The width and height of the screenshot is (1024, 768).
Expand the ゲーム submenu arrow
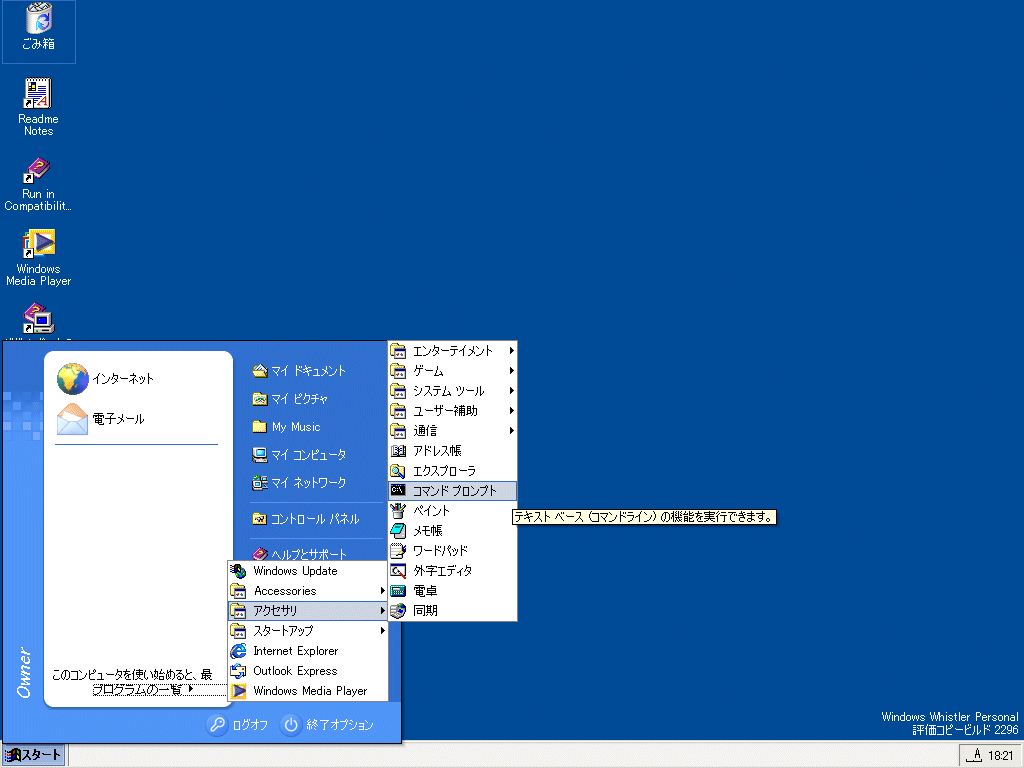(511, 371)
